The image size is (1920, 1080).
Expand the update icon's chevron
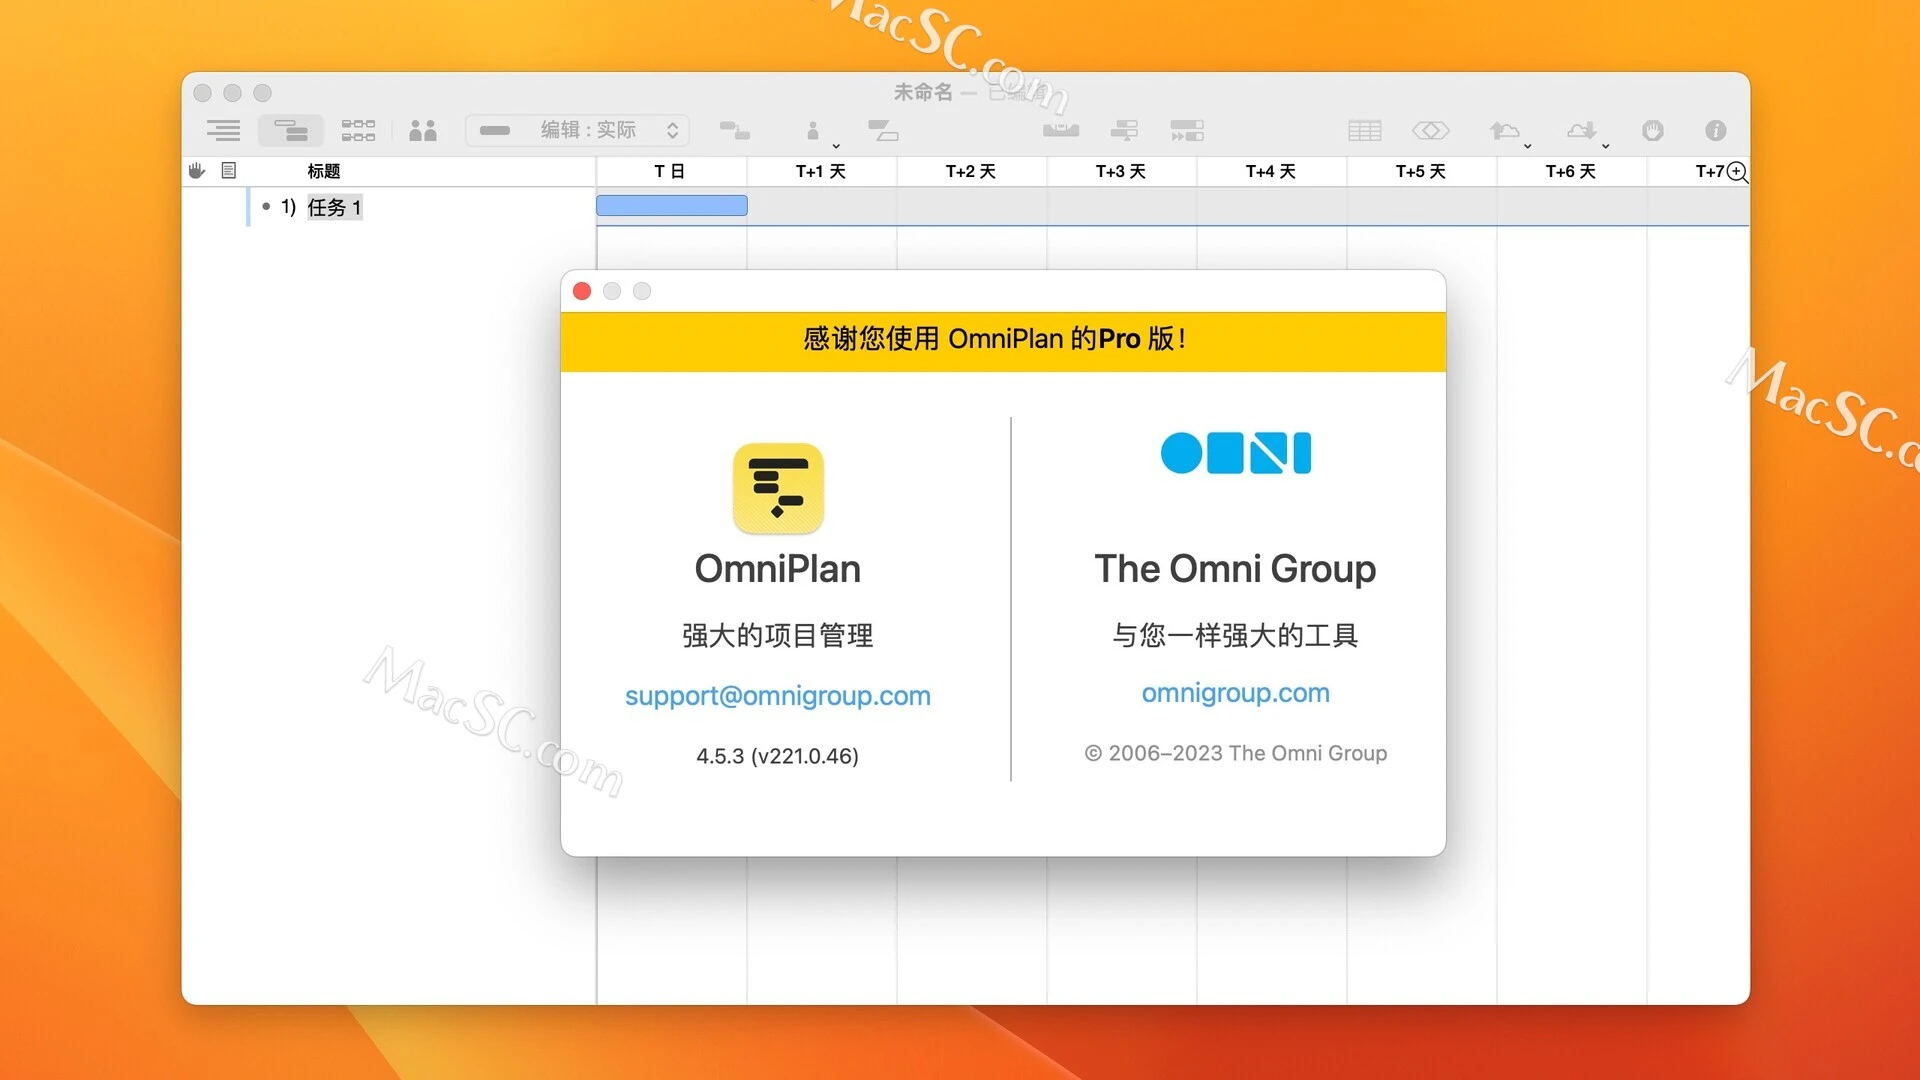[1605, 146]
